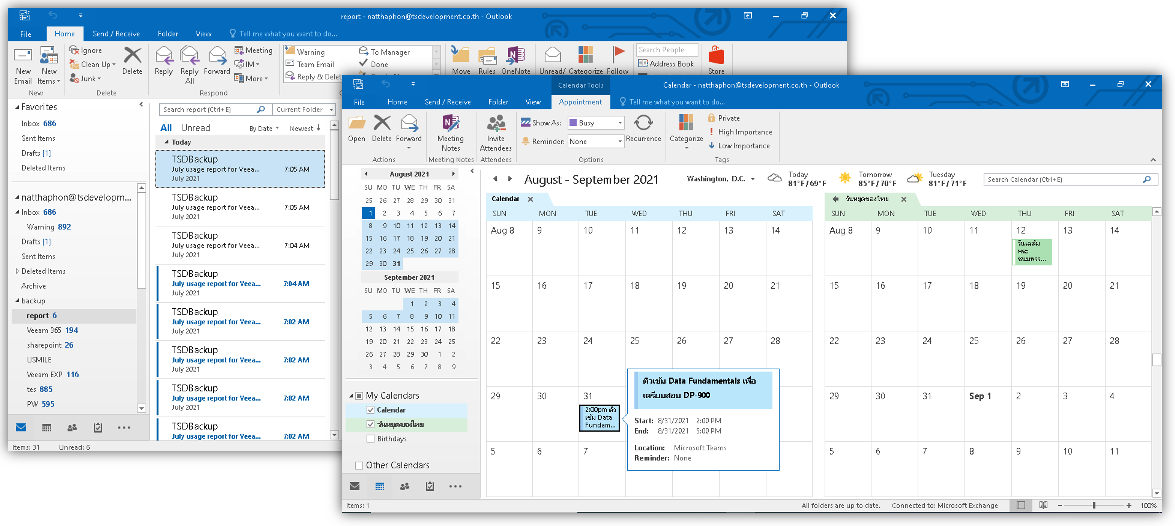Open the Reminder None dropdown
The image size is (1175, 526).
620,141
